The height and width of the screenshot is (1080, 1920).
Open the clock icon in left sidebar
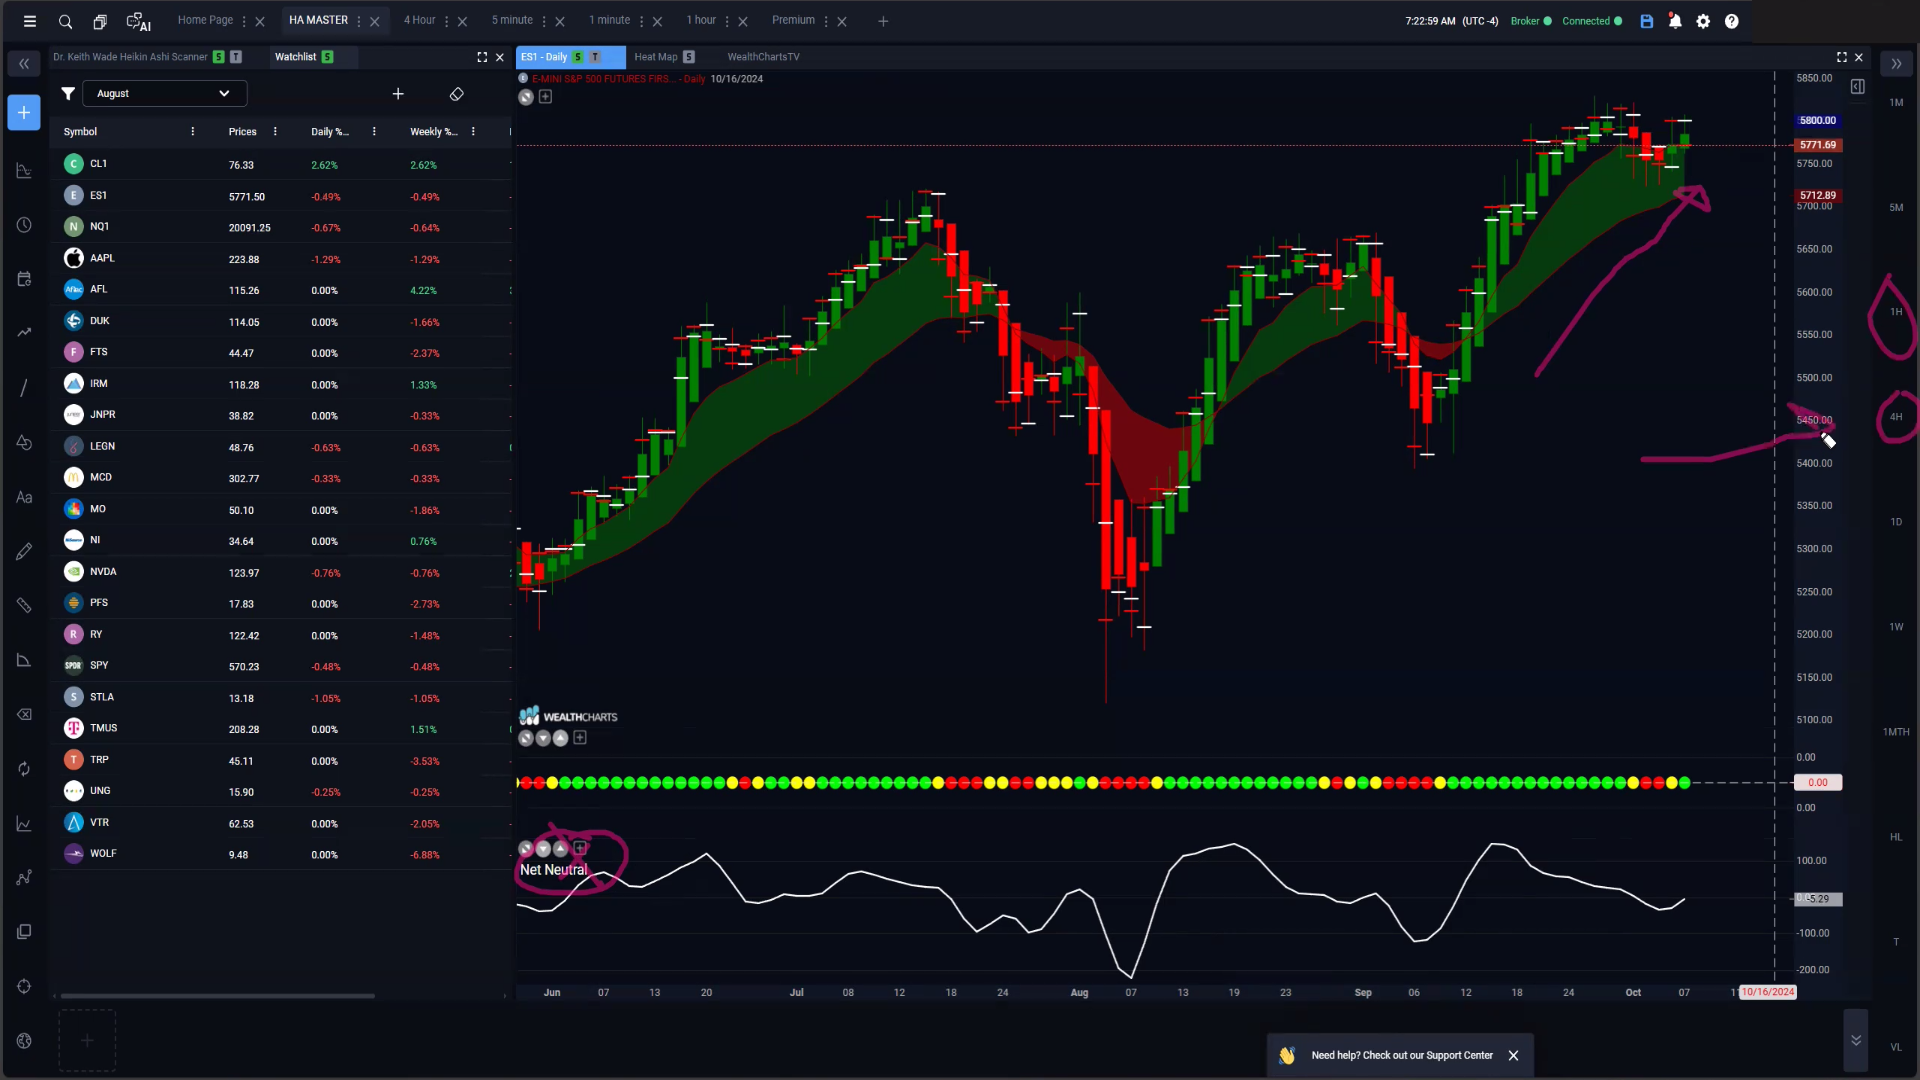(x=24, y=225)
